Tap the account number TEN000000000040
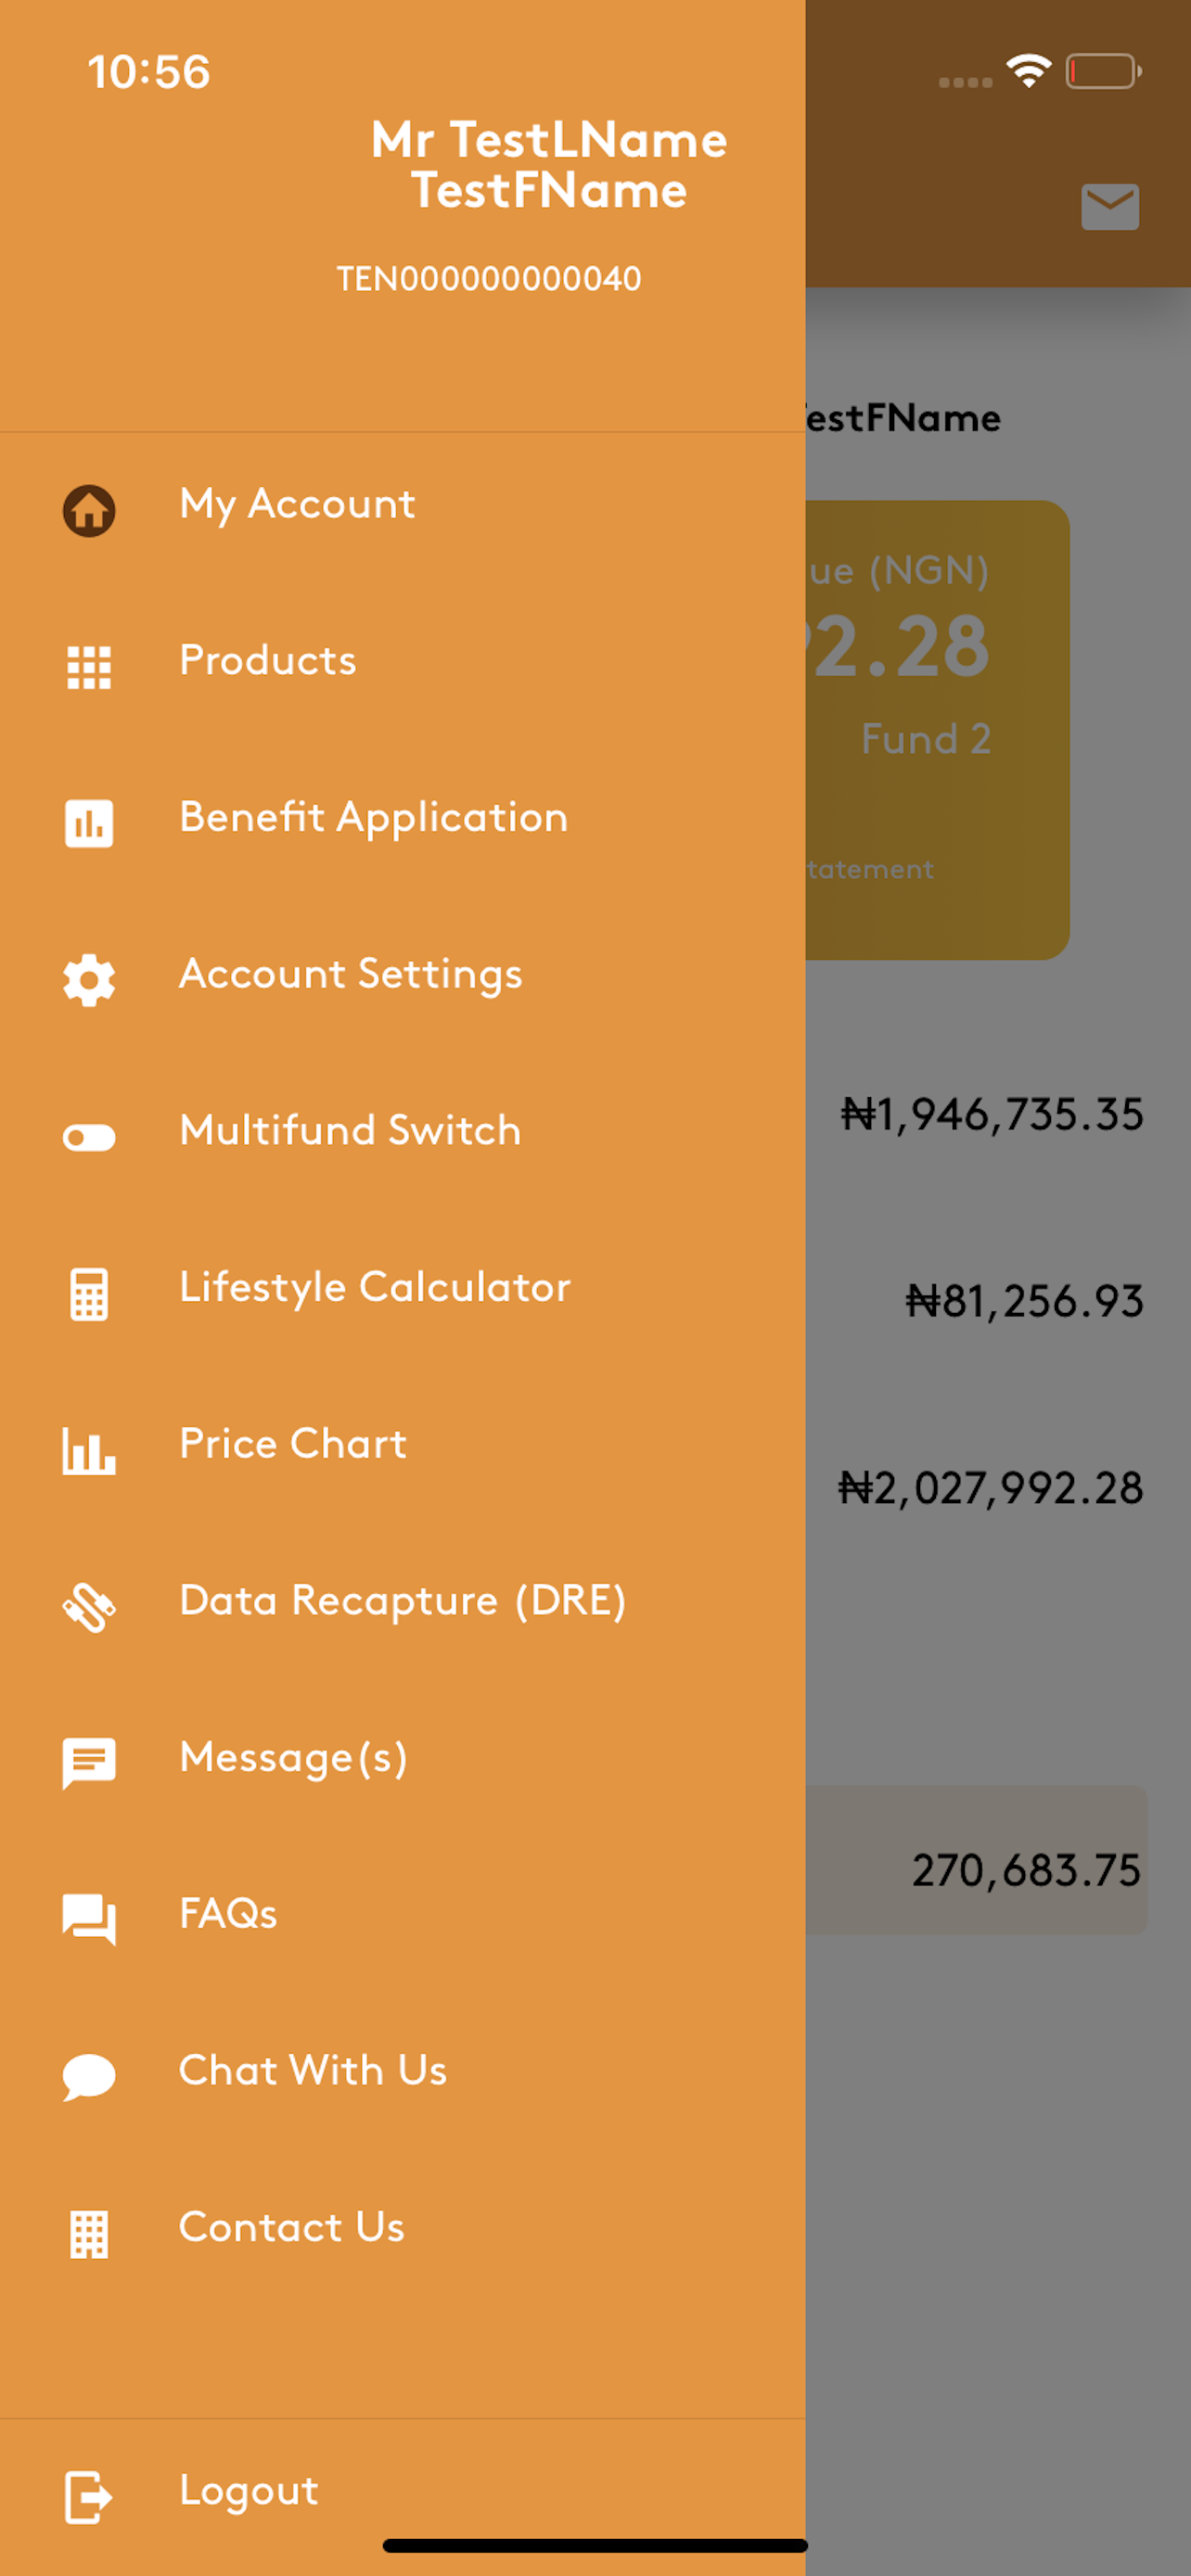The width and height of the screenshot is (1191, 2576). click(489, 279)
